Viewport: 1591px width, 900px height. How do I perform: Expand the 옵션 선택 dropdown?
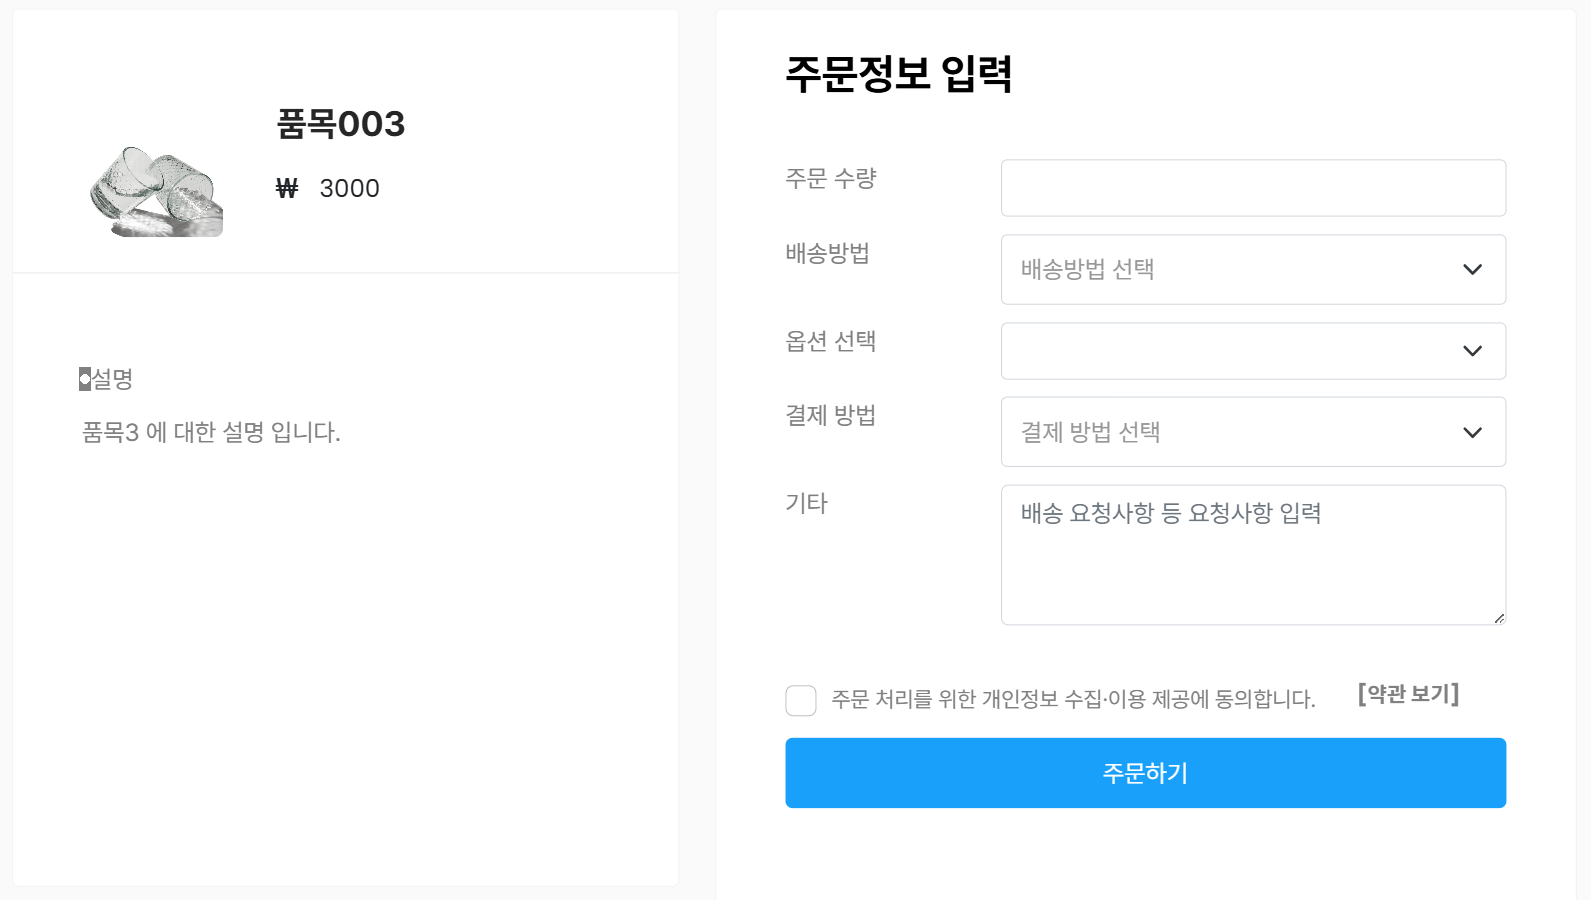click(x=1252, y=350)
